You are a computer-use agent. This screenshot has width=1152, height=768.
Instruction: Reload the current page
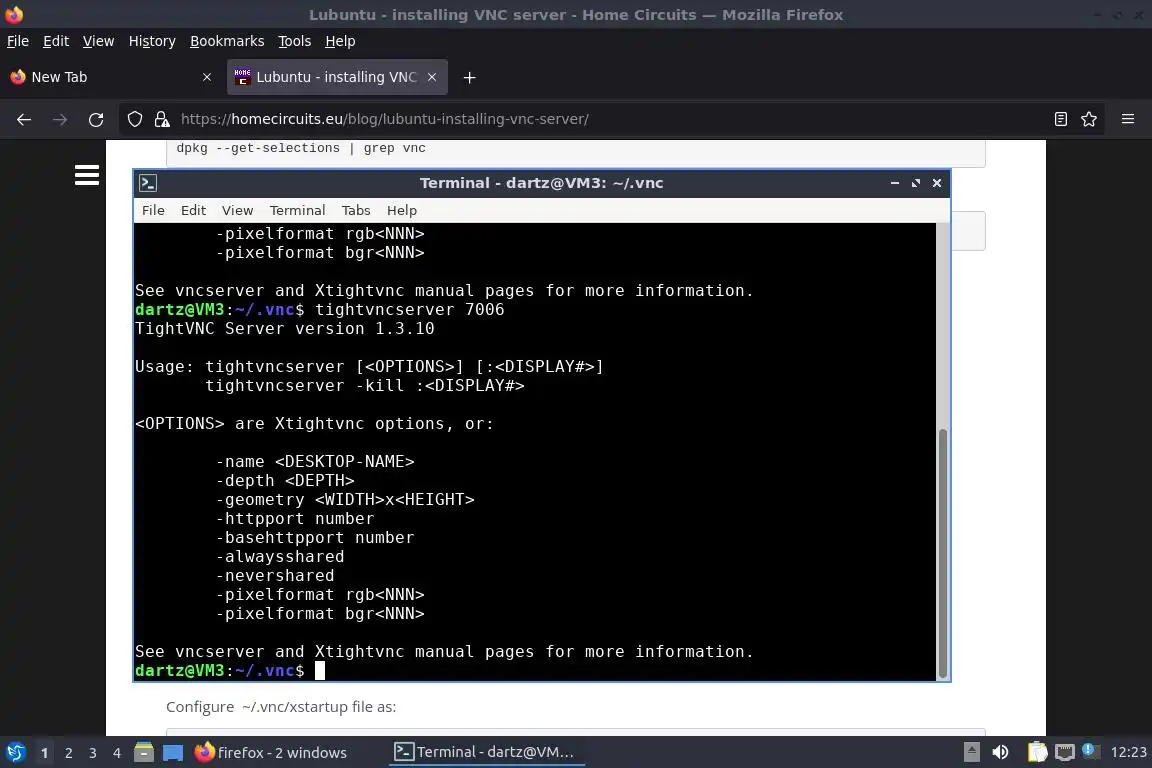[x=96, y=119]
